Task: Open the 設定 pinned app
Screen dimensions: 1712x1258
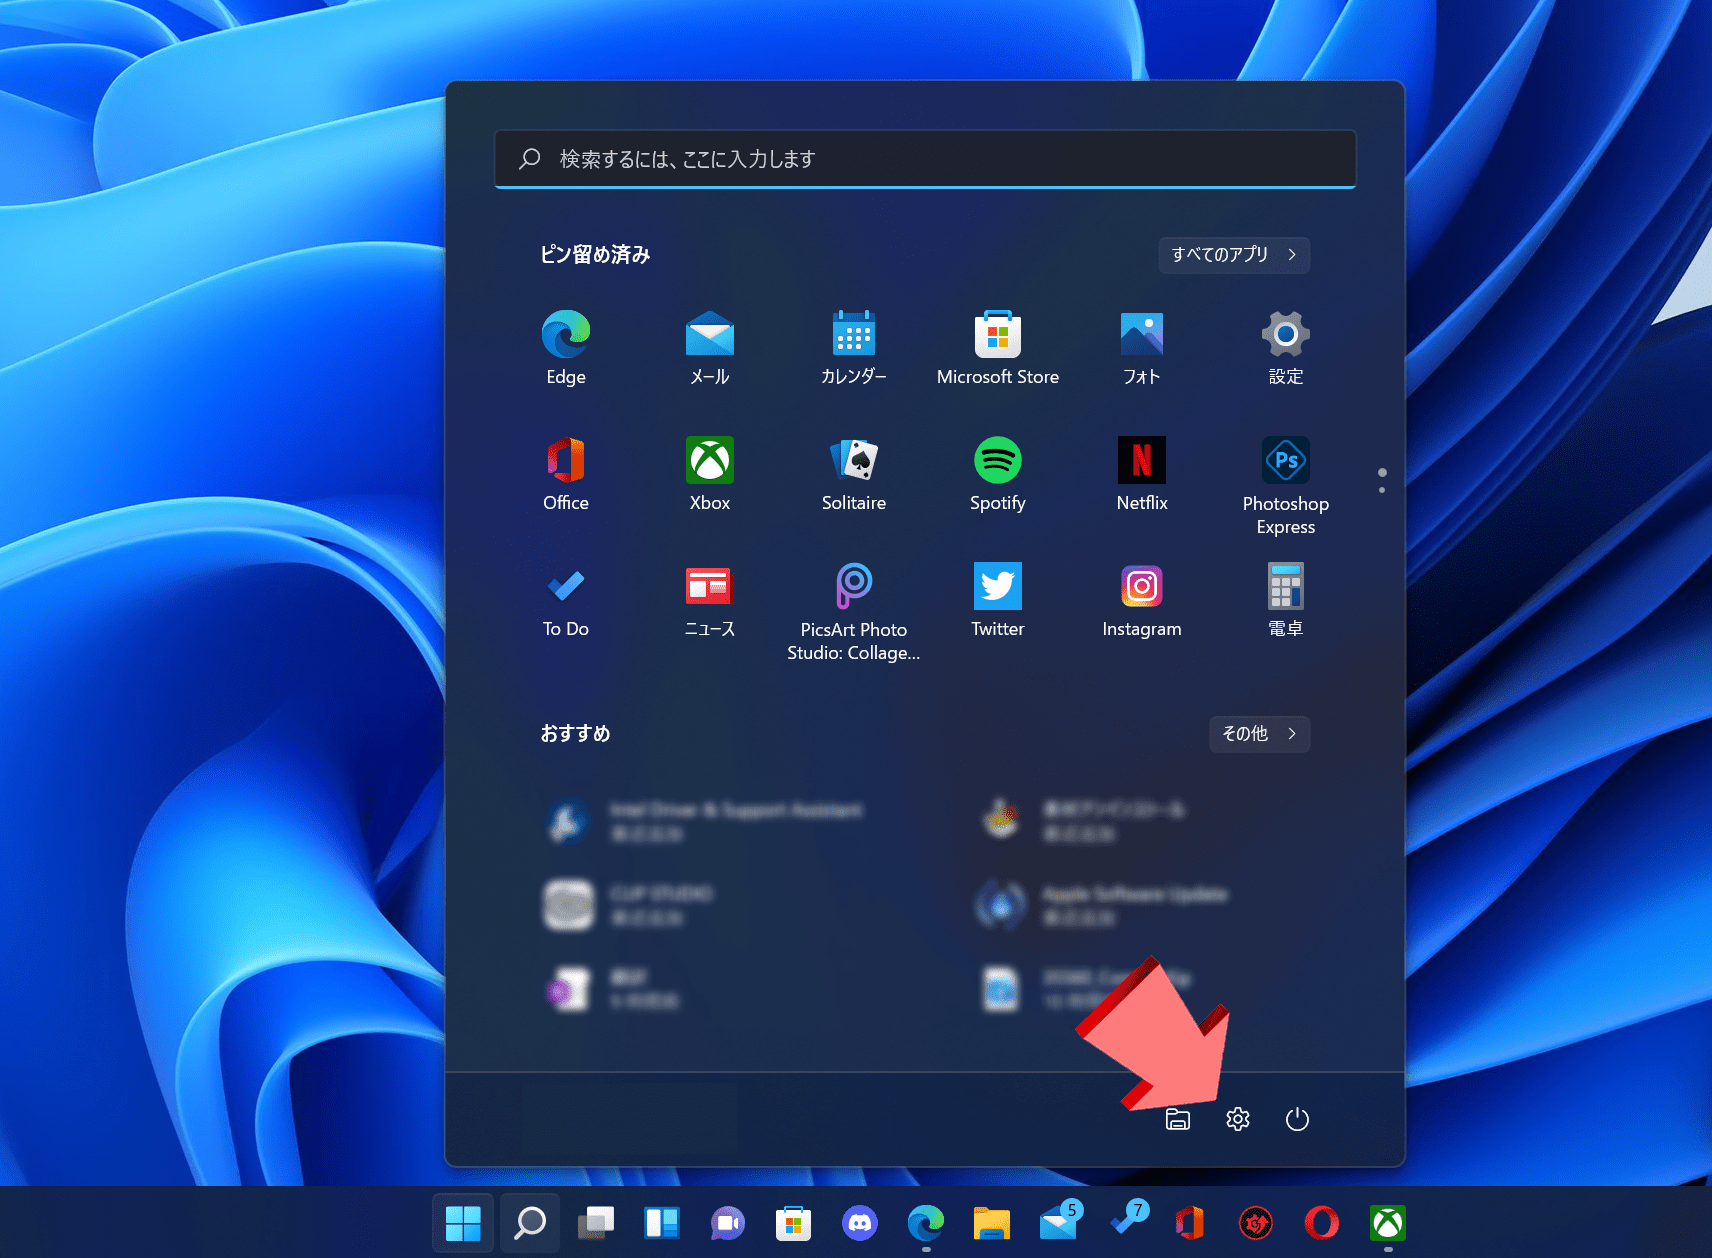Action: pyautogui.click(x=1286, y=348)
